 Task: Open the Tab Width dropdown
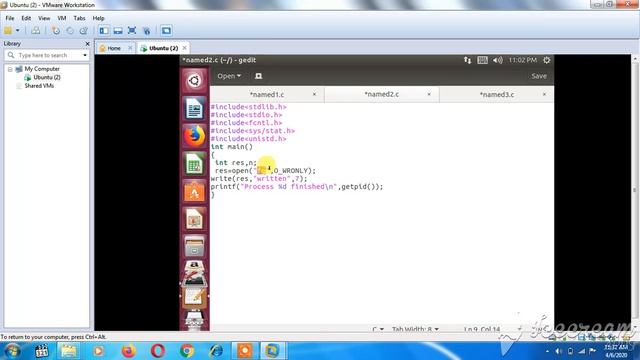[x=415, y=329]
